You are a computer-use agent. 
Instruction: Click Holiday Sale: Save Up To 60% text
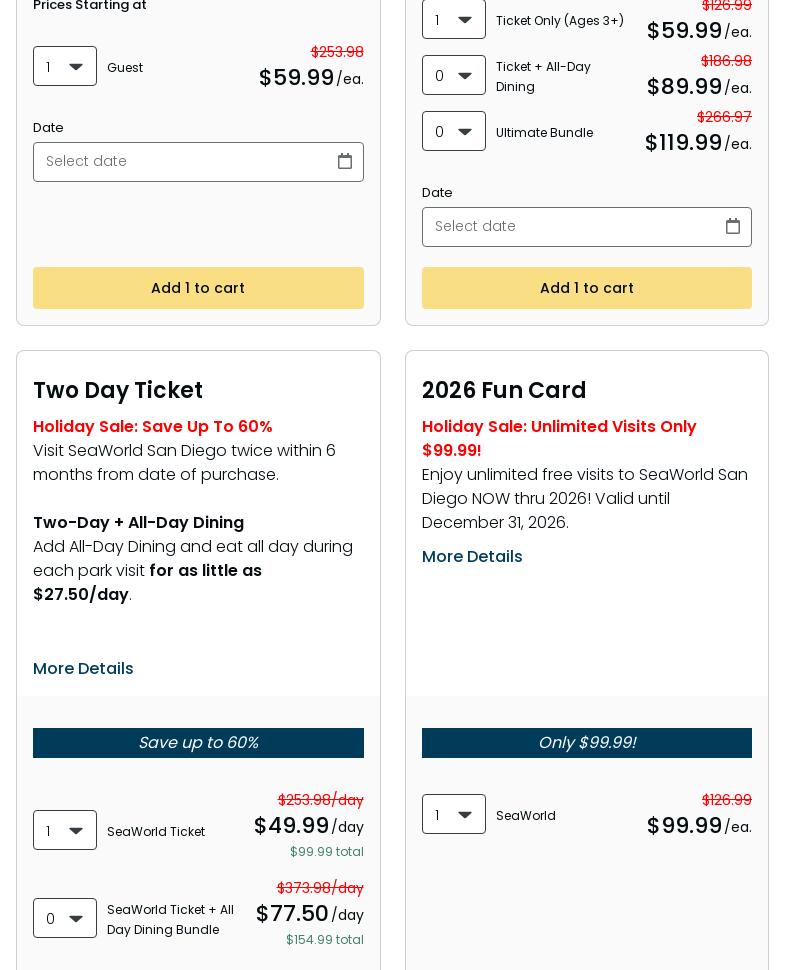pyautogui.click(x=153, y=426)
